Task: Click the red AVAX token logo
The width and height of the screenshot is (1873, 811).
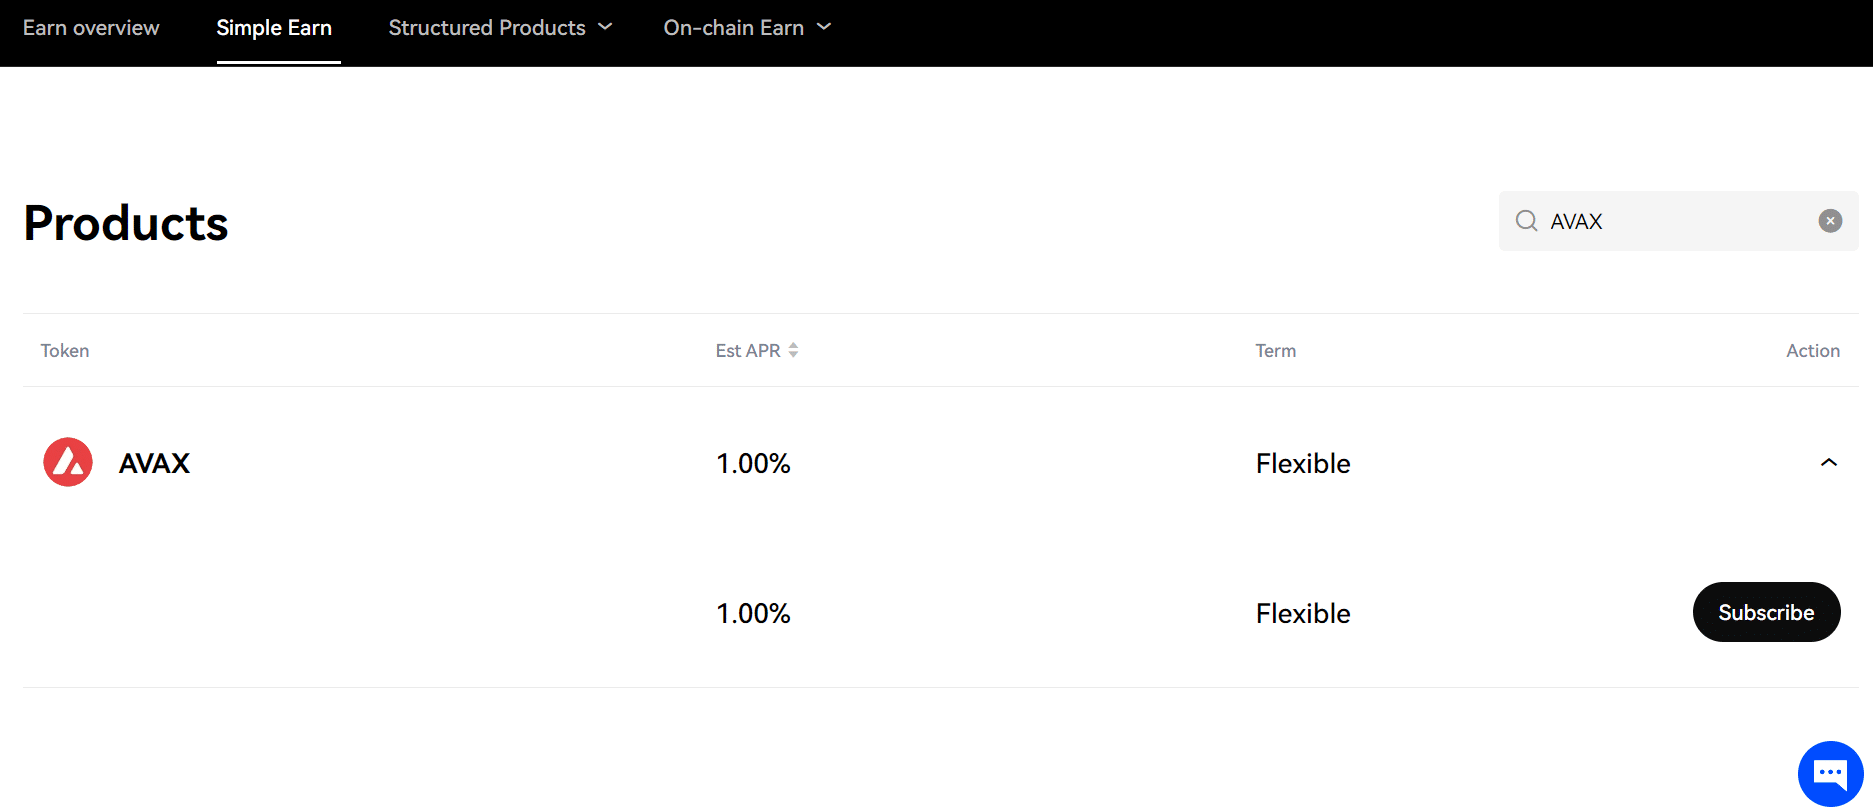Action: [x=68, y=462]
